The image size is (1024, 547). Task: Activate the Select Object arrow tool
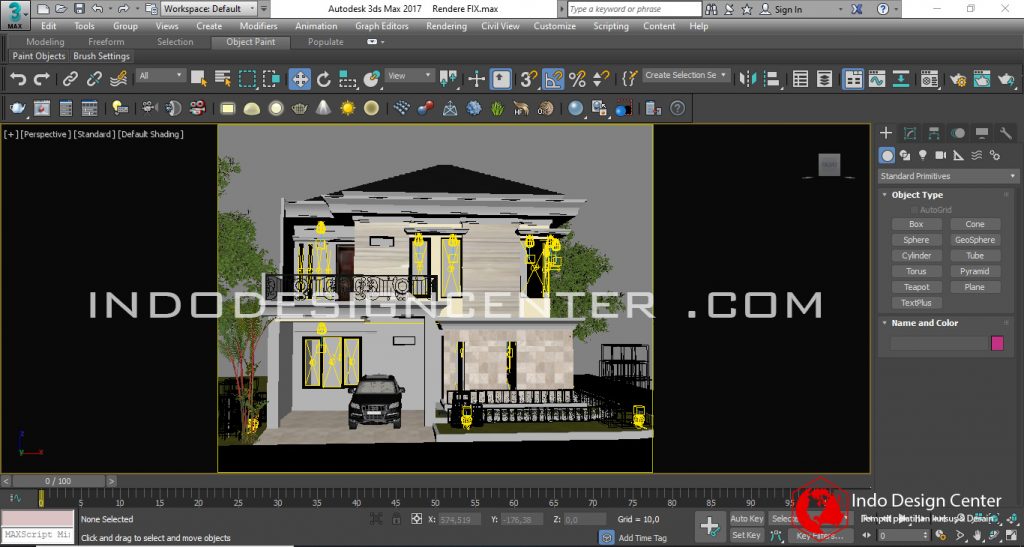[x=199, y=79]
